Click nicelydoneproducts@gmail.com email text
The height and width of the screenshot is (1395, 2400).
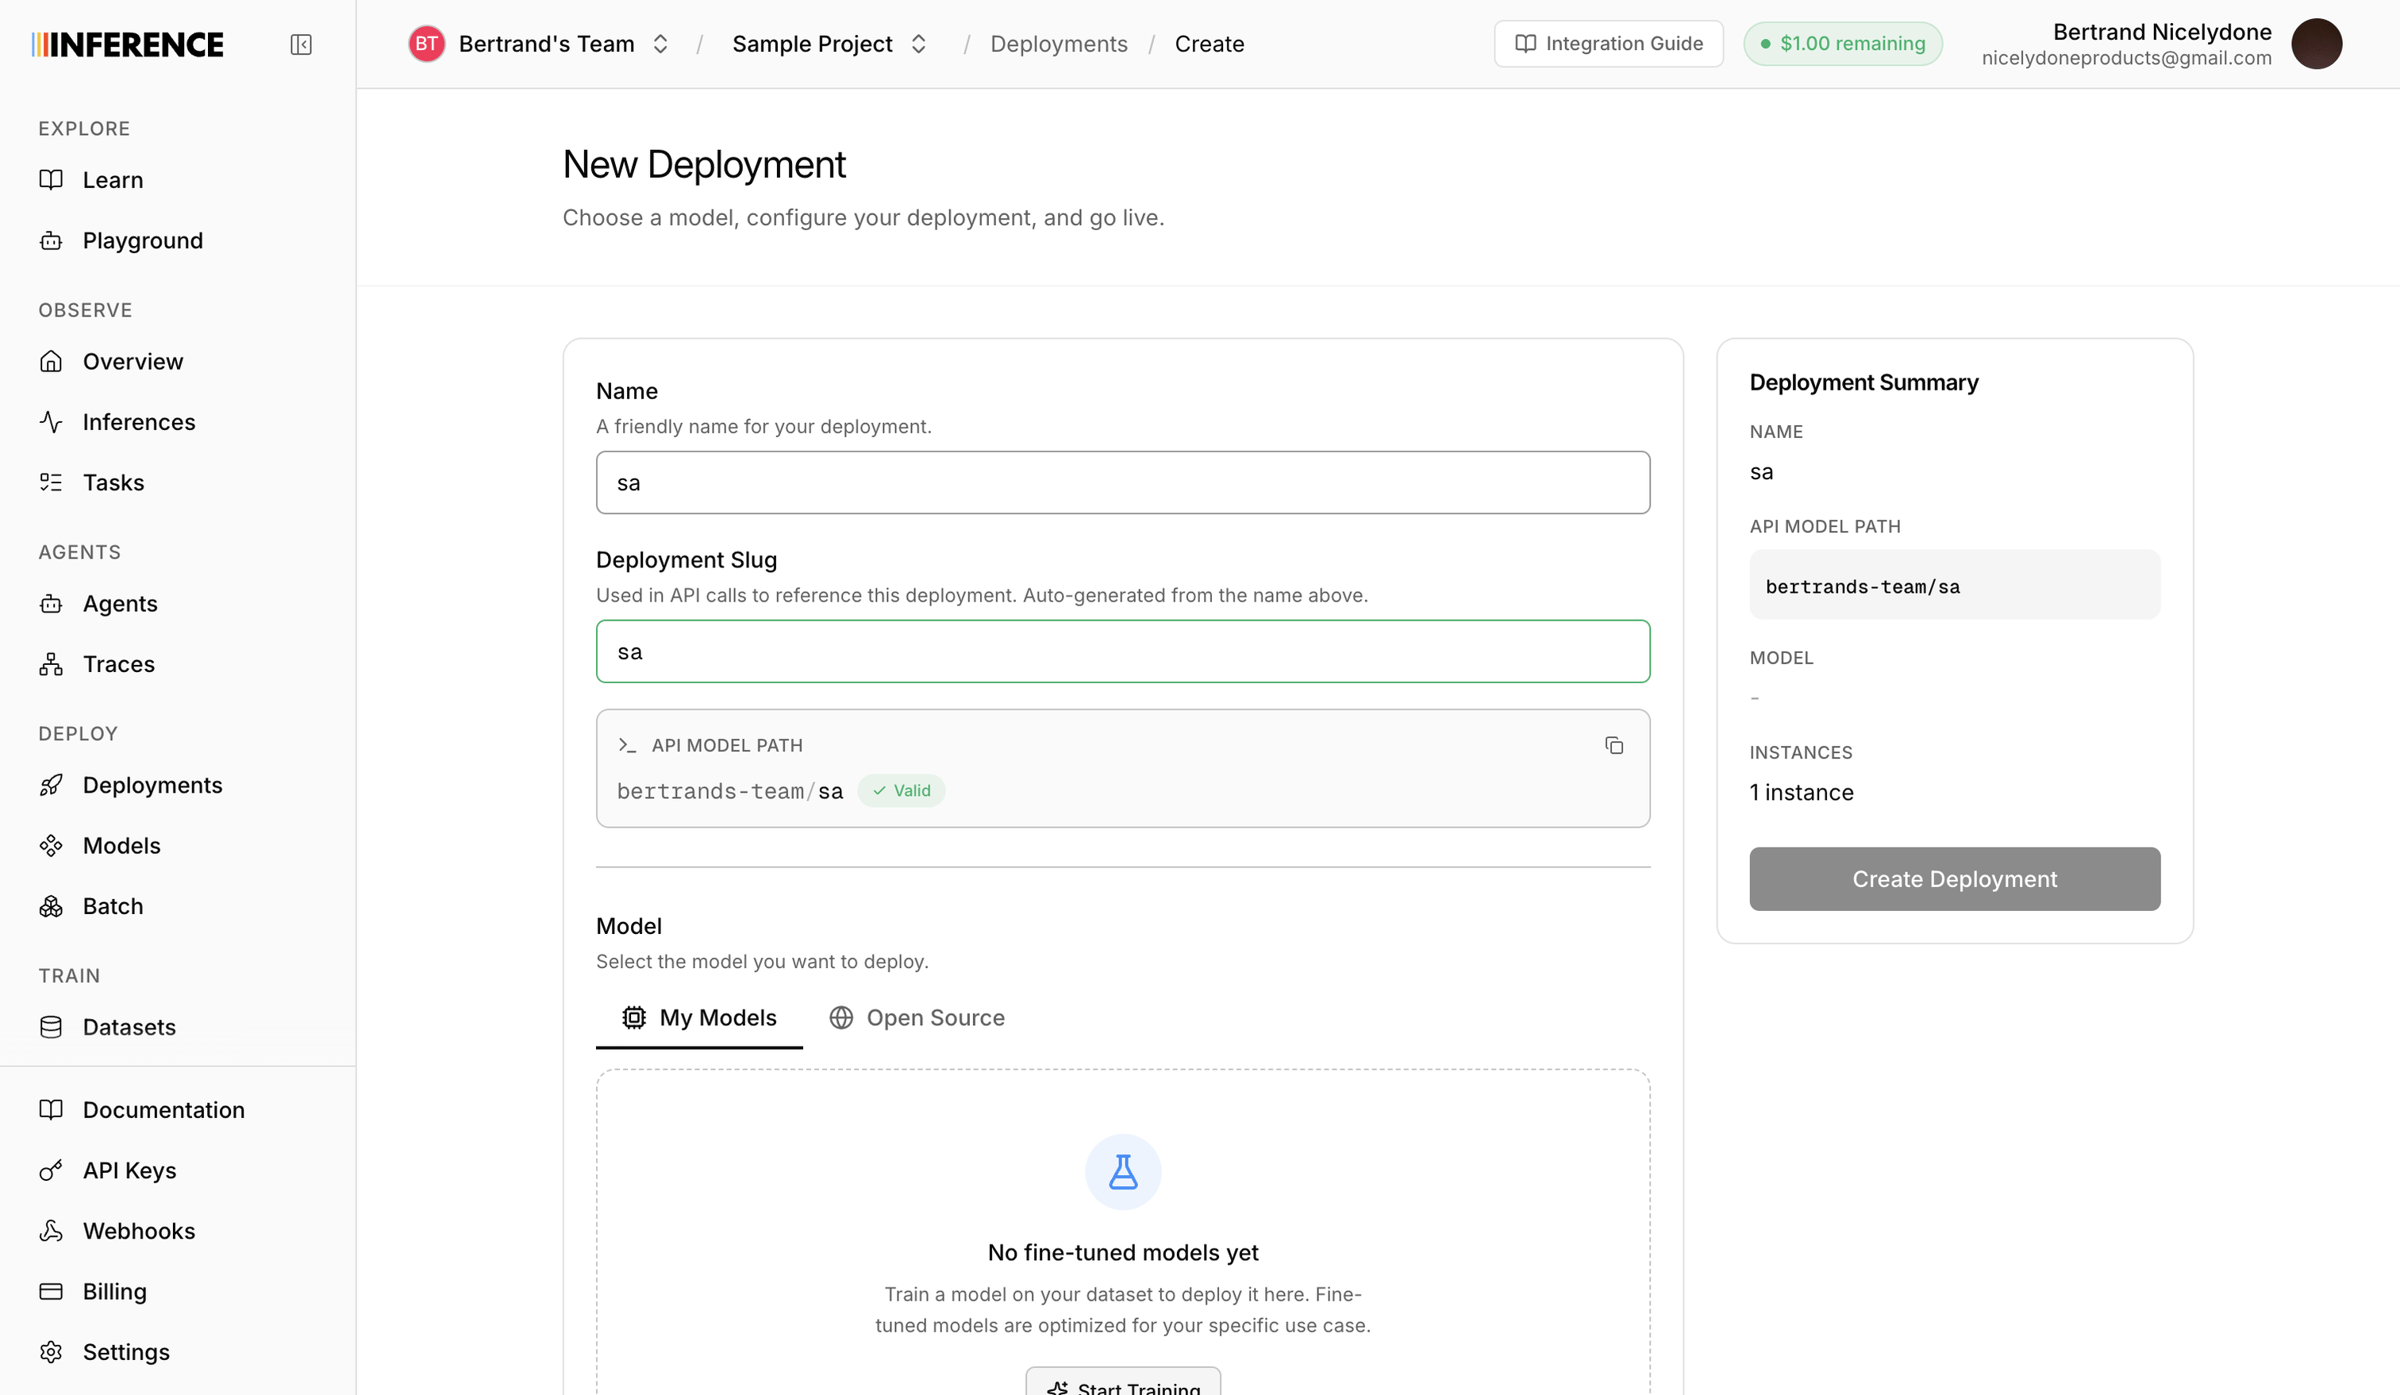click(x=2126, y=58)
